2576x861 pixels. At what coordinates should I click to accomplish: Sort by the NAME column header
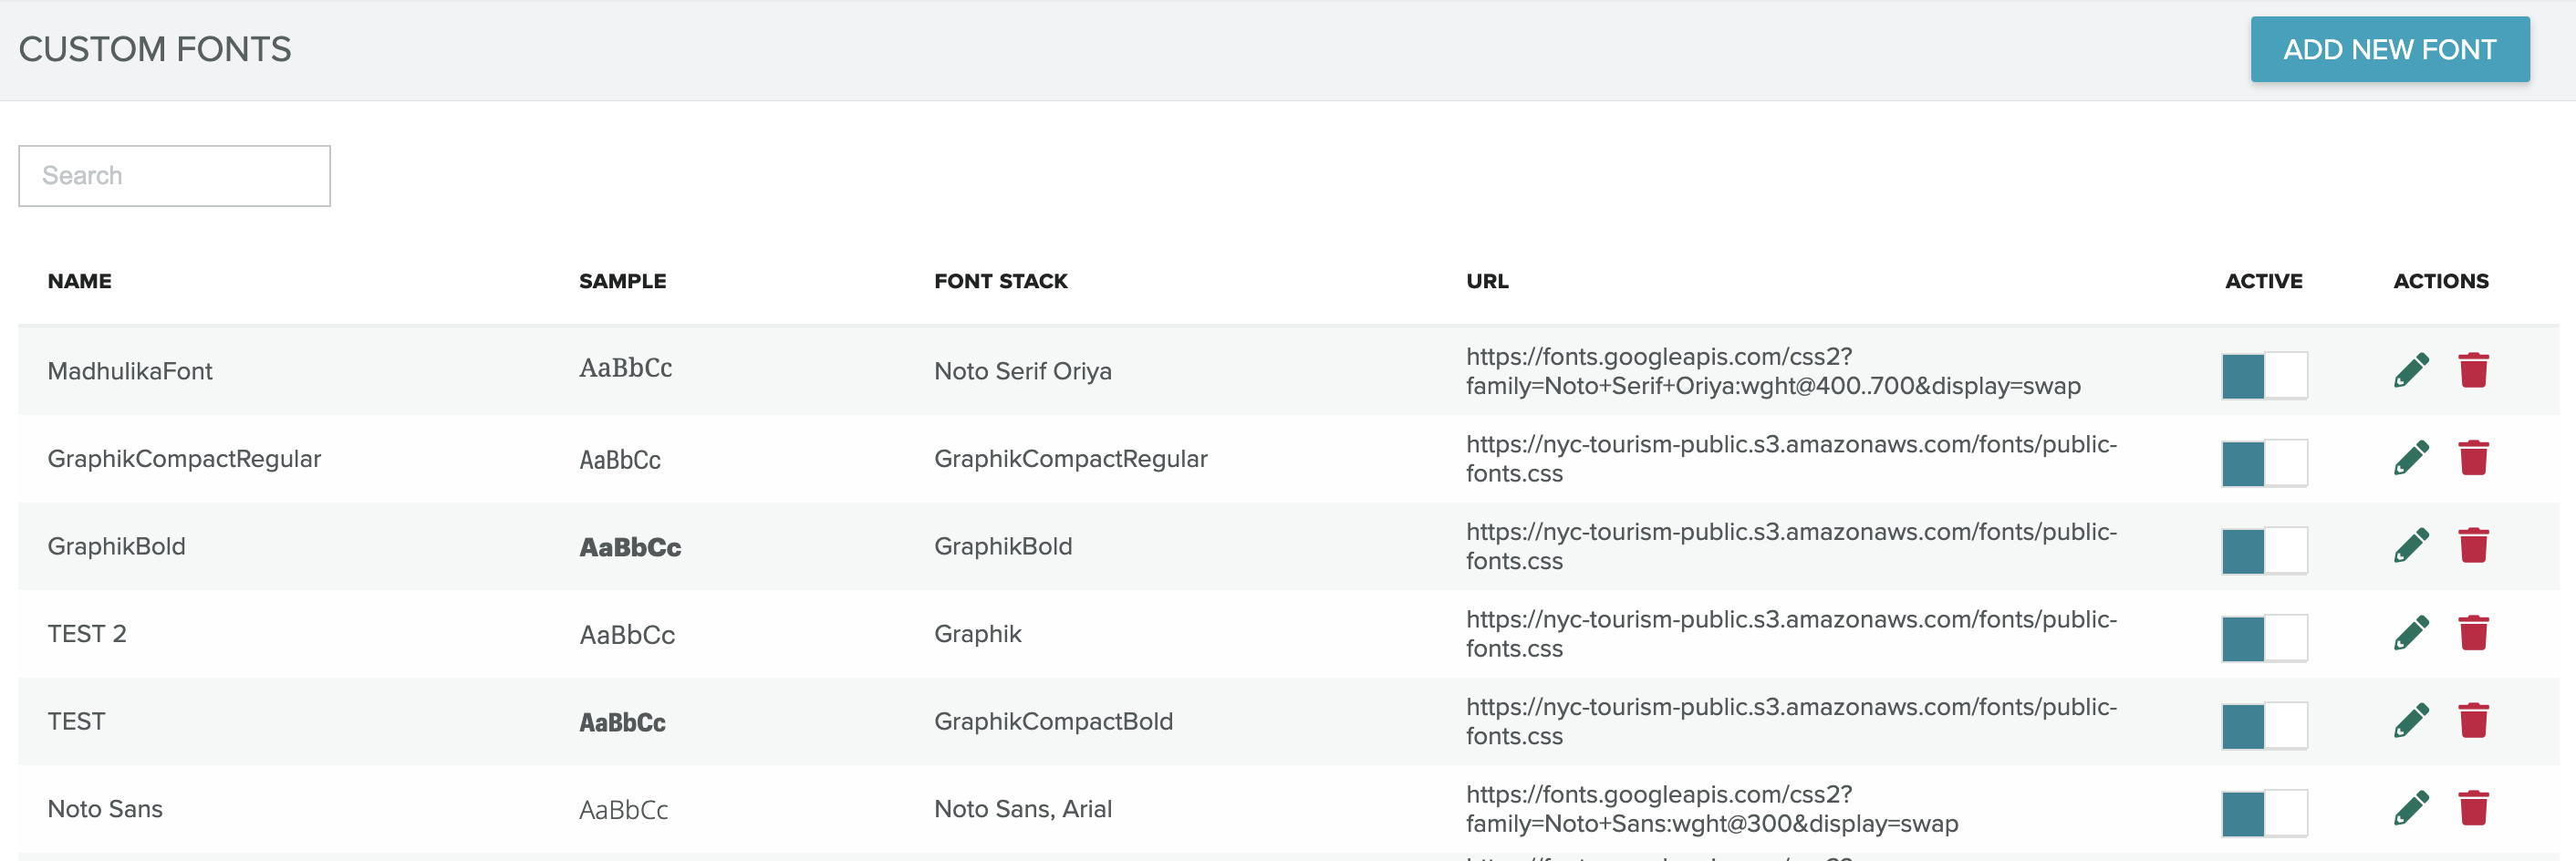[80, 281]
